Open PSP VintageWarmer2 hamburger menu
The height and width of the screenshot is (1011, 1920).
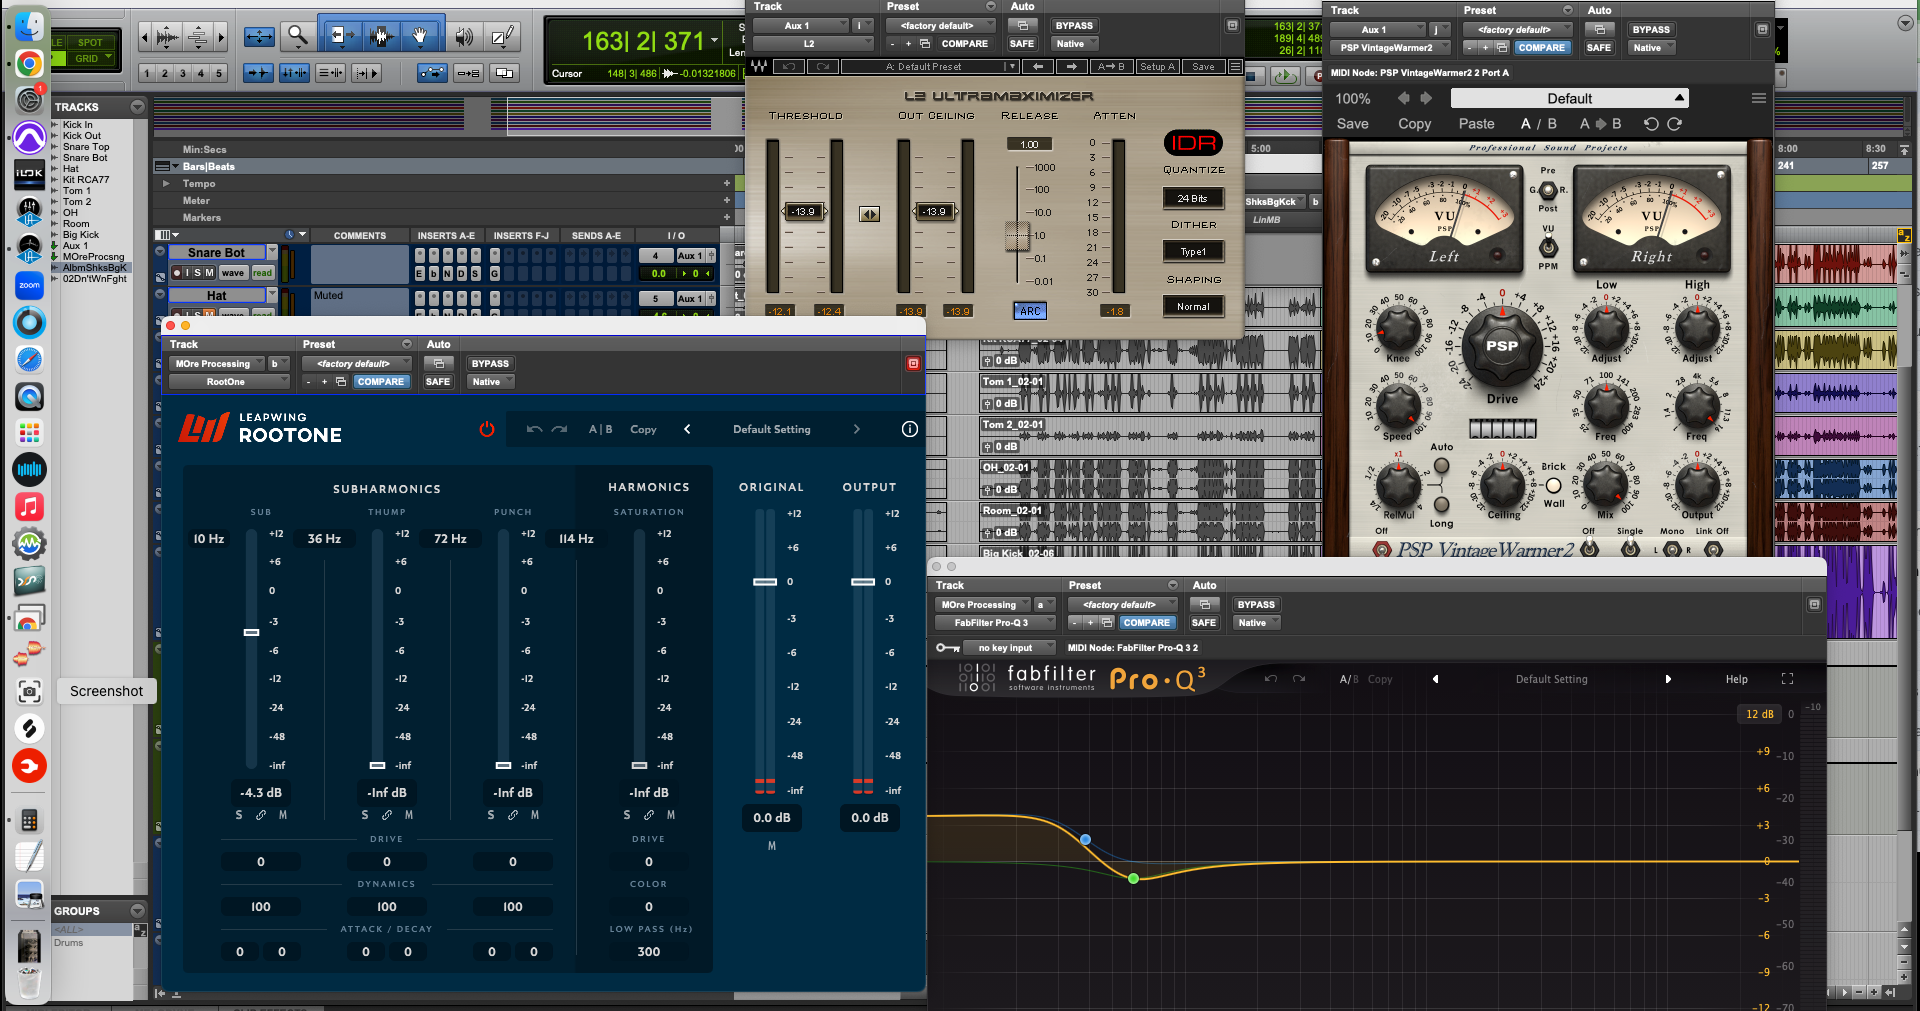click(x=1759, y=98)
